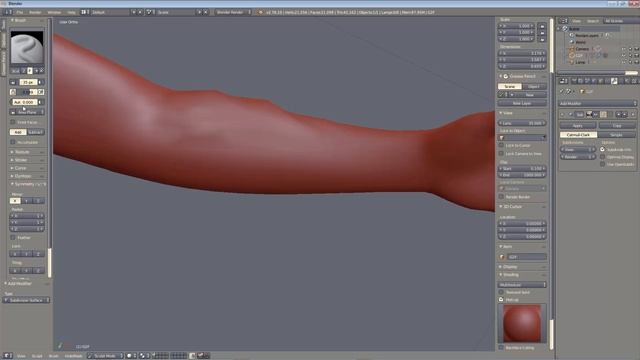The image size is (640, 360).
Task: Open the File menu in top bar
Action: coord(20,12)
